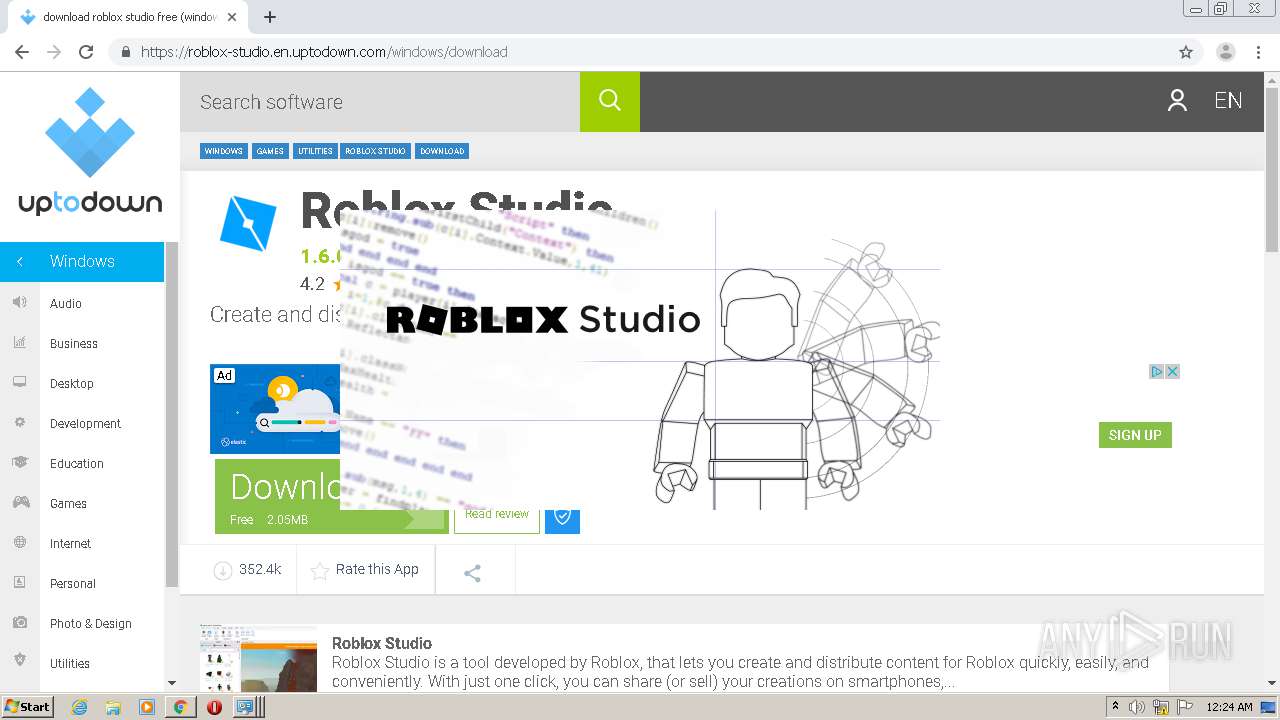Click the volume icon in the system tray
The image size is (1280, 720).
(x=1137, y=707)
